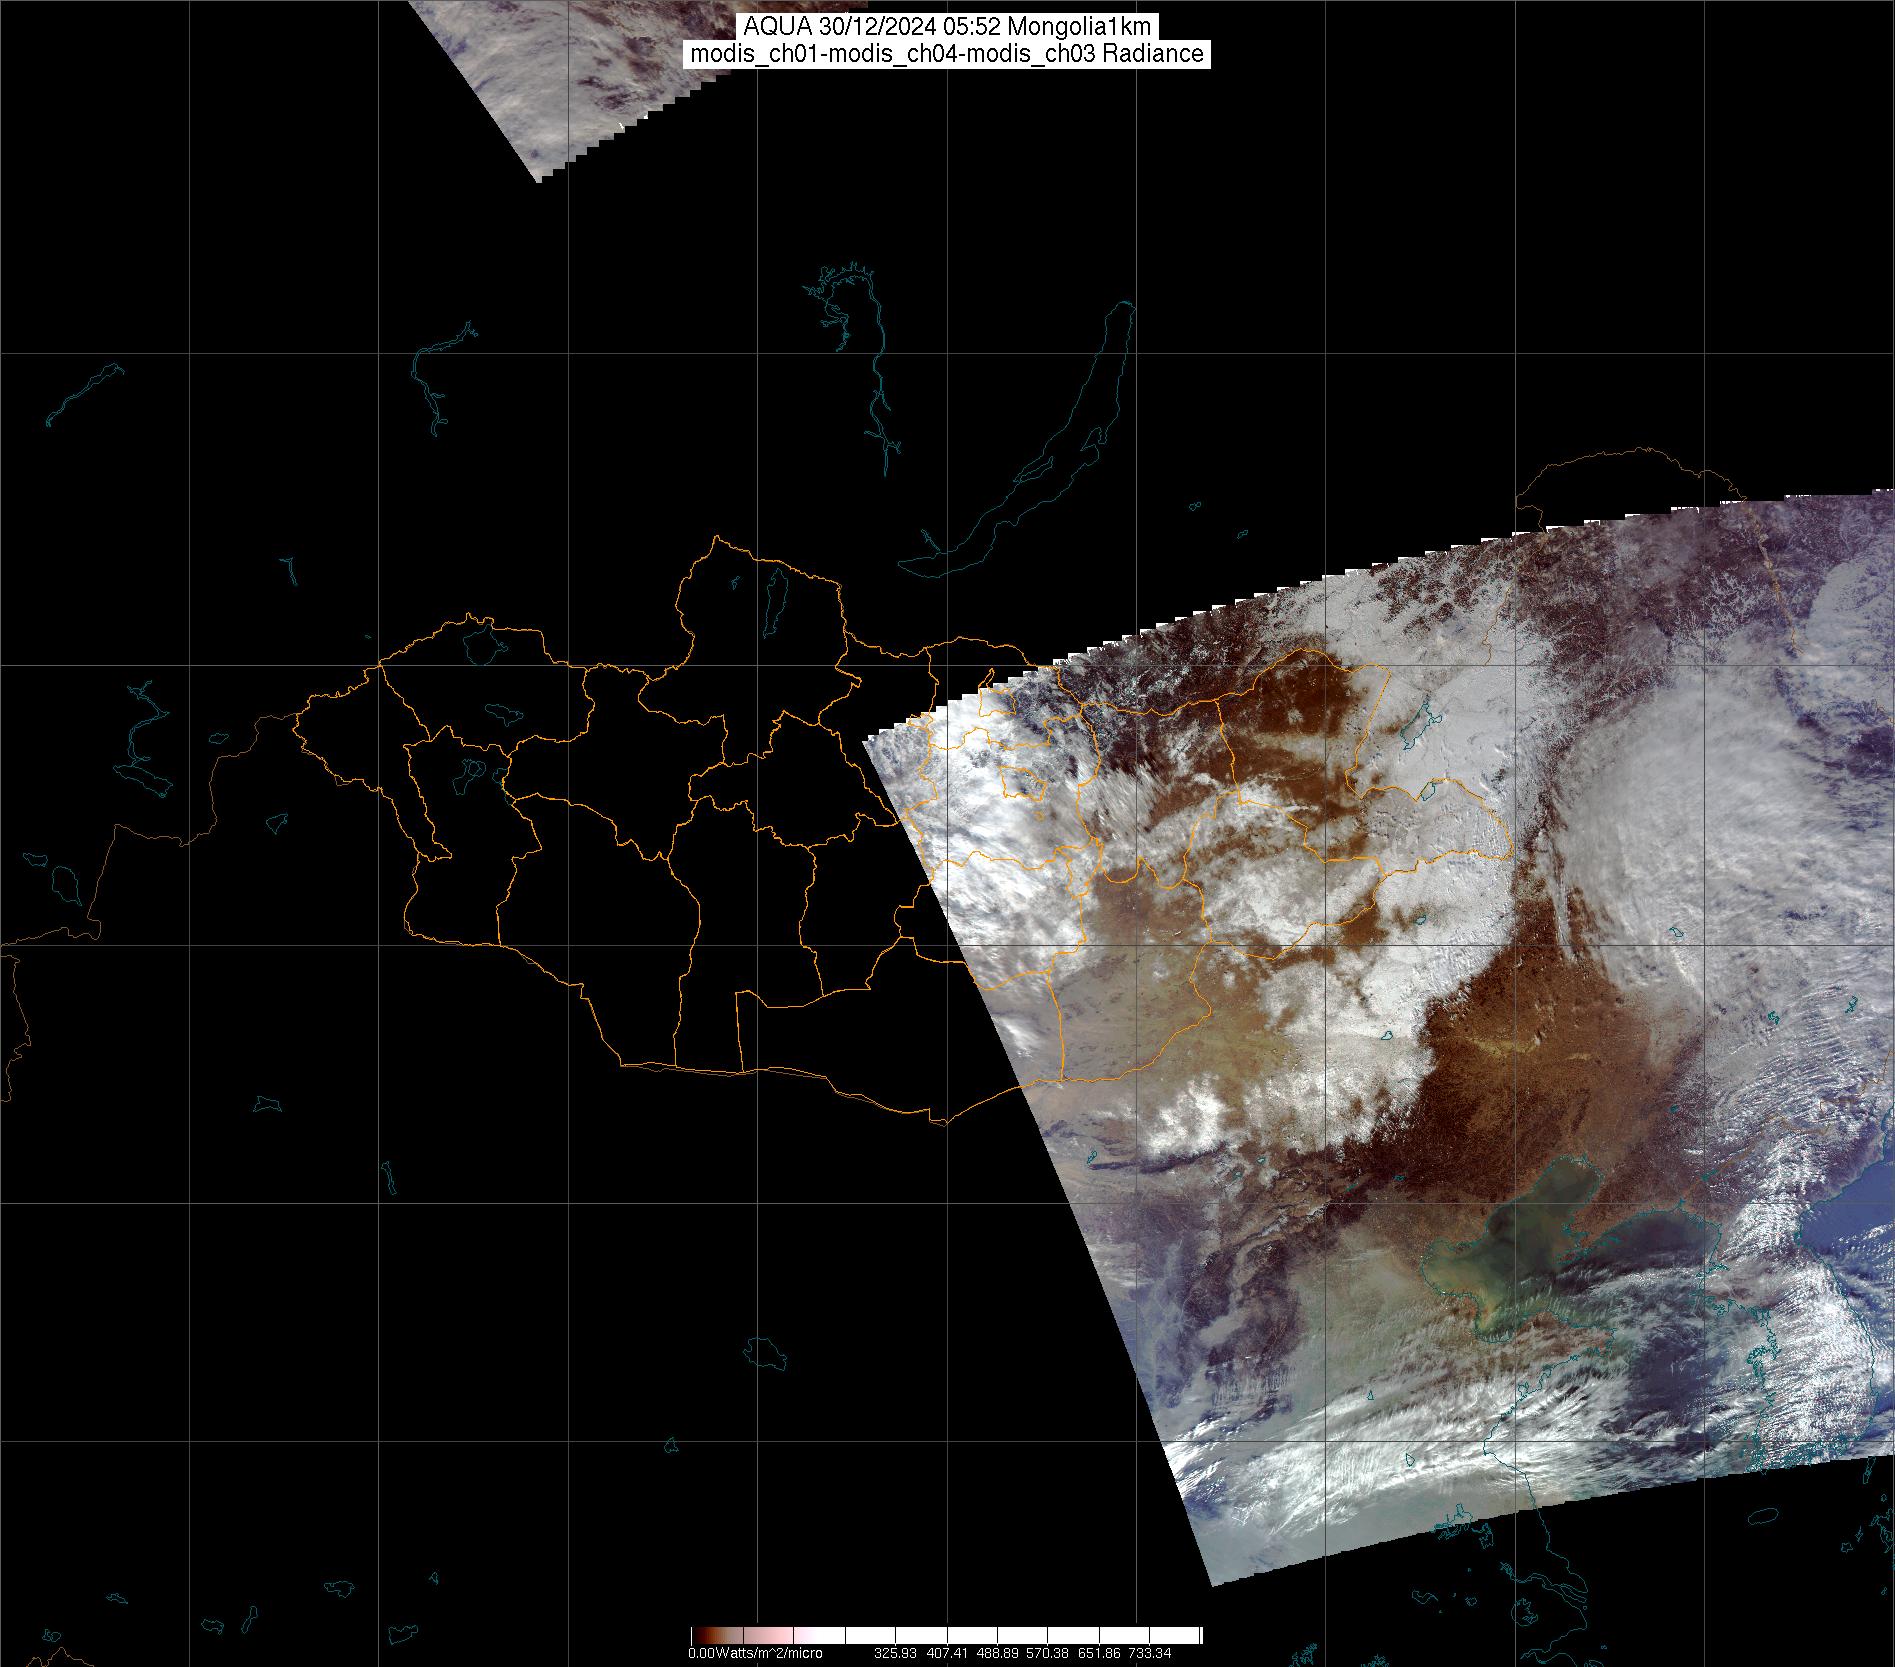Click the AQUA 30/12/2024 05:52 title label
Screen dimensions: 1895x1667
click(x=947, y=27)
